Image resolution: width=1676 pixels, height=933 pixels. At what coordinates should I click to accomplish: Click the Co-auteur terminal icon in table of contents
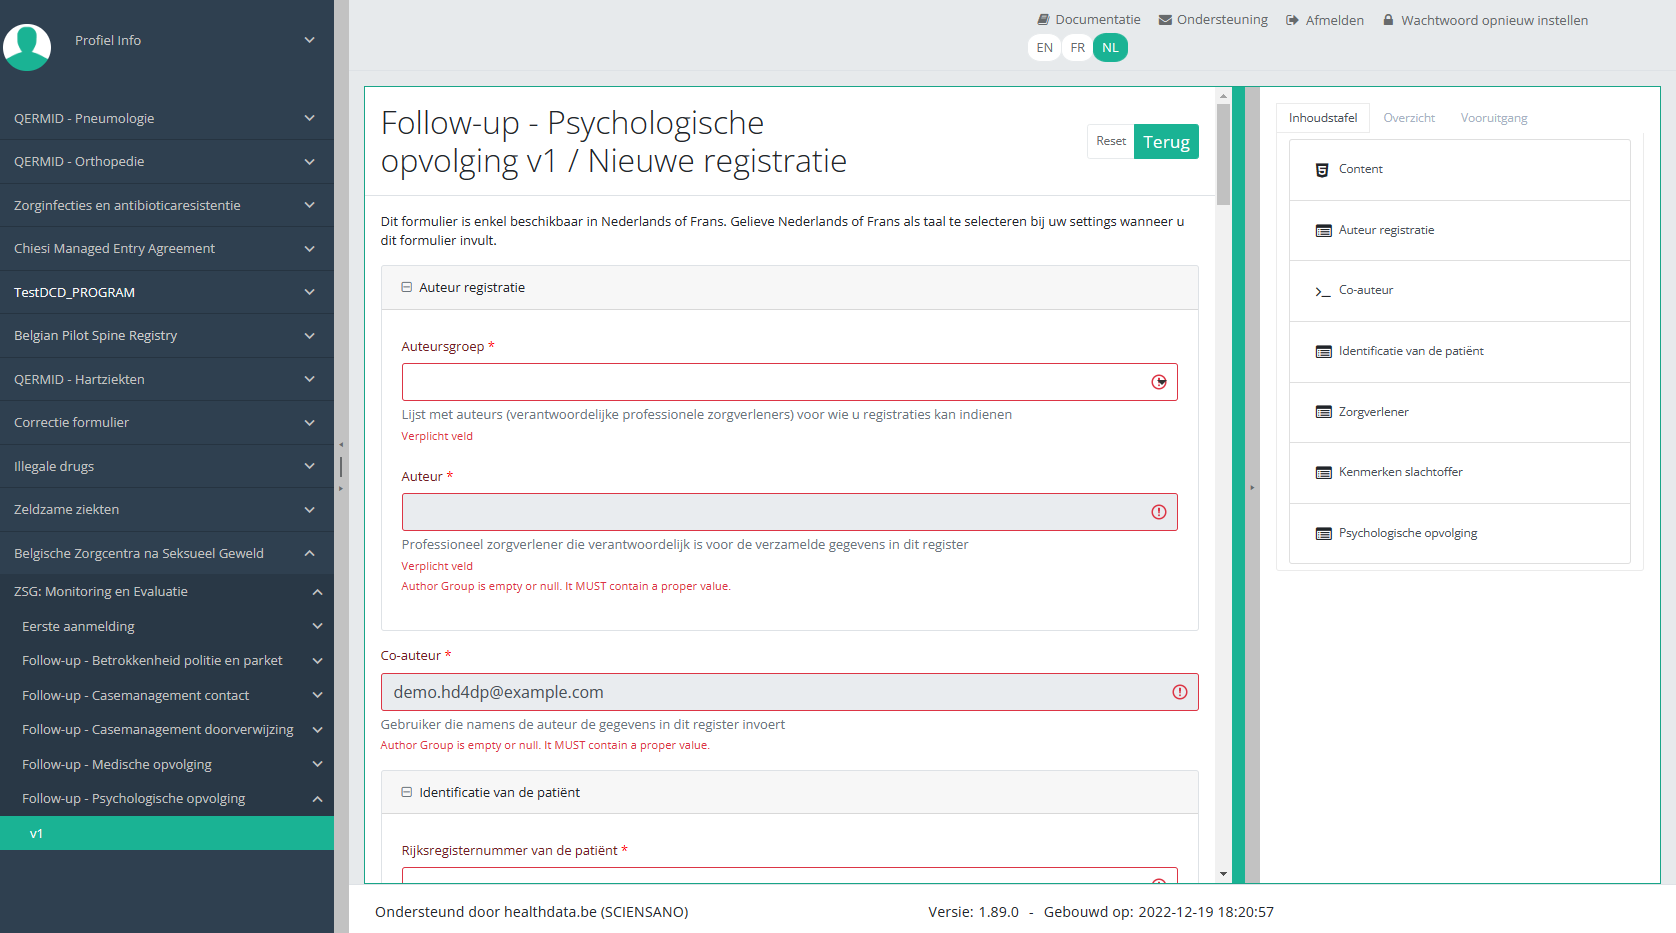pos(1322,291)
